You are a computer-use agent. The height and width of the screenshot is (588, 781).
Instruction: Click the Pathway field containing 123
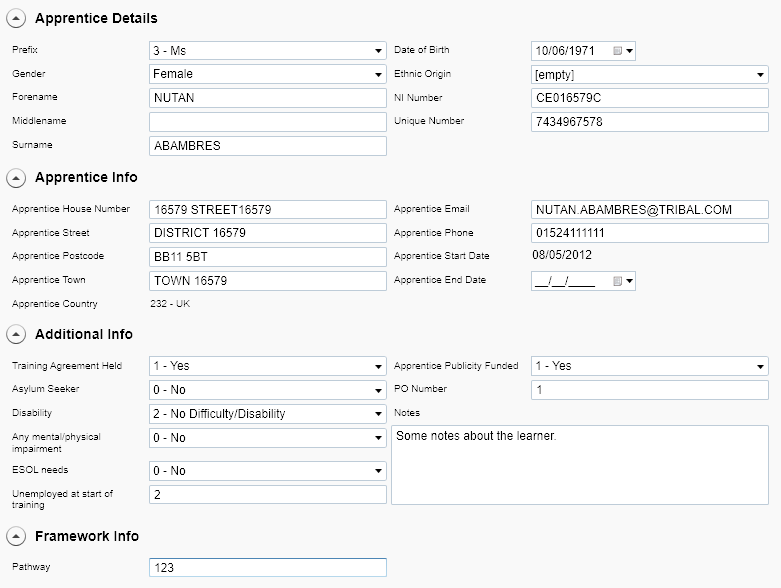tap(267, 568)
